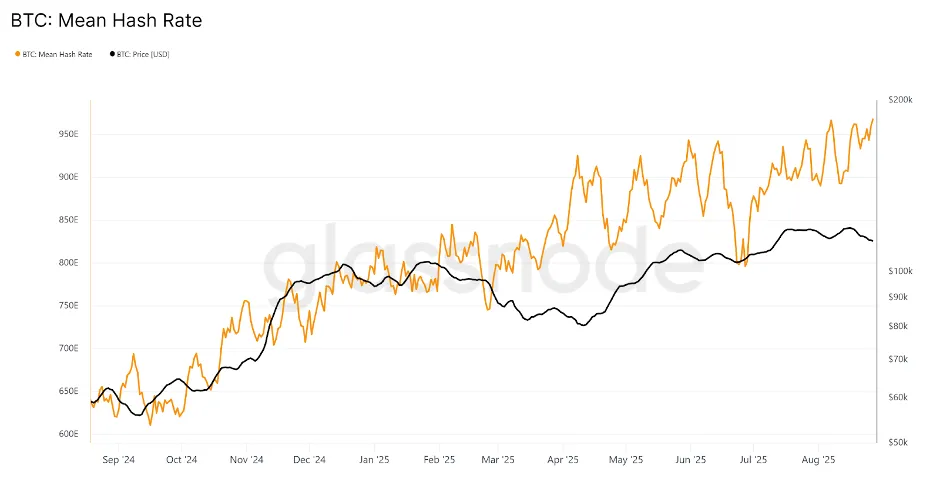The height and width of the screenshot is (489, 941).
Task: Select the May '25 date axis label
Action: coord(624,461)
